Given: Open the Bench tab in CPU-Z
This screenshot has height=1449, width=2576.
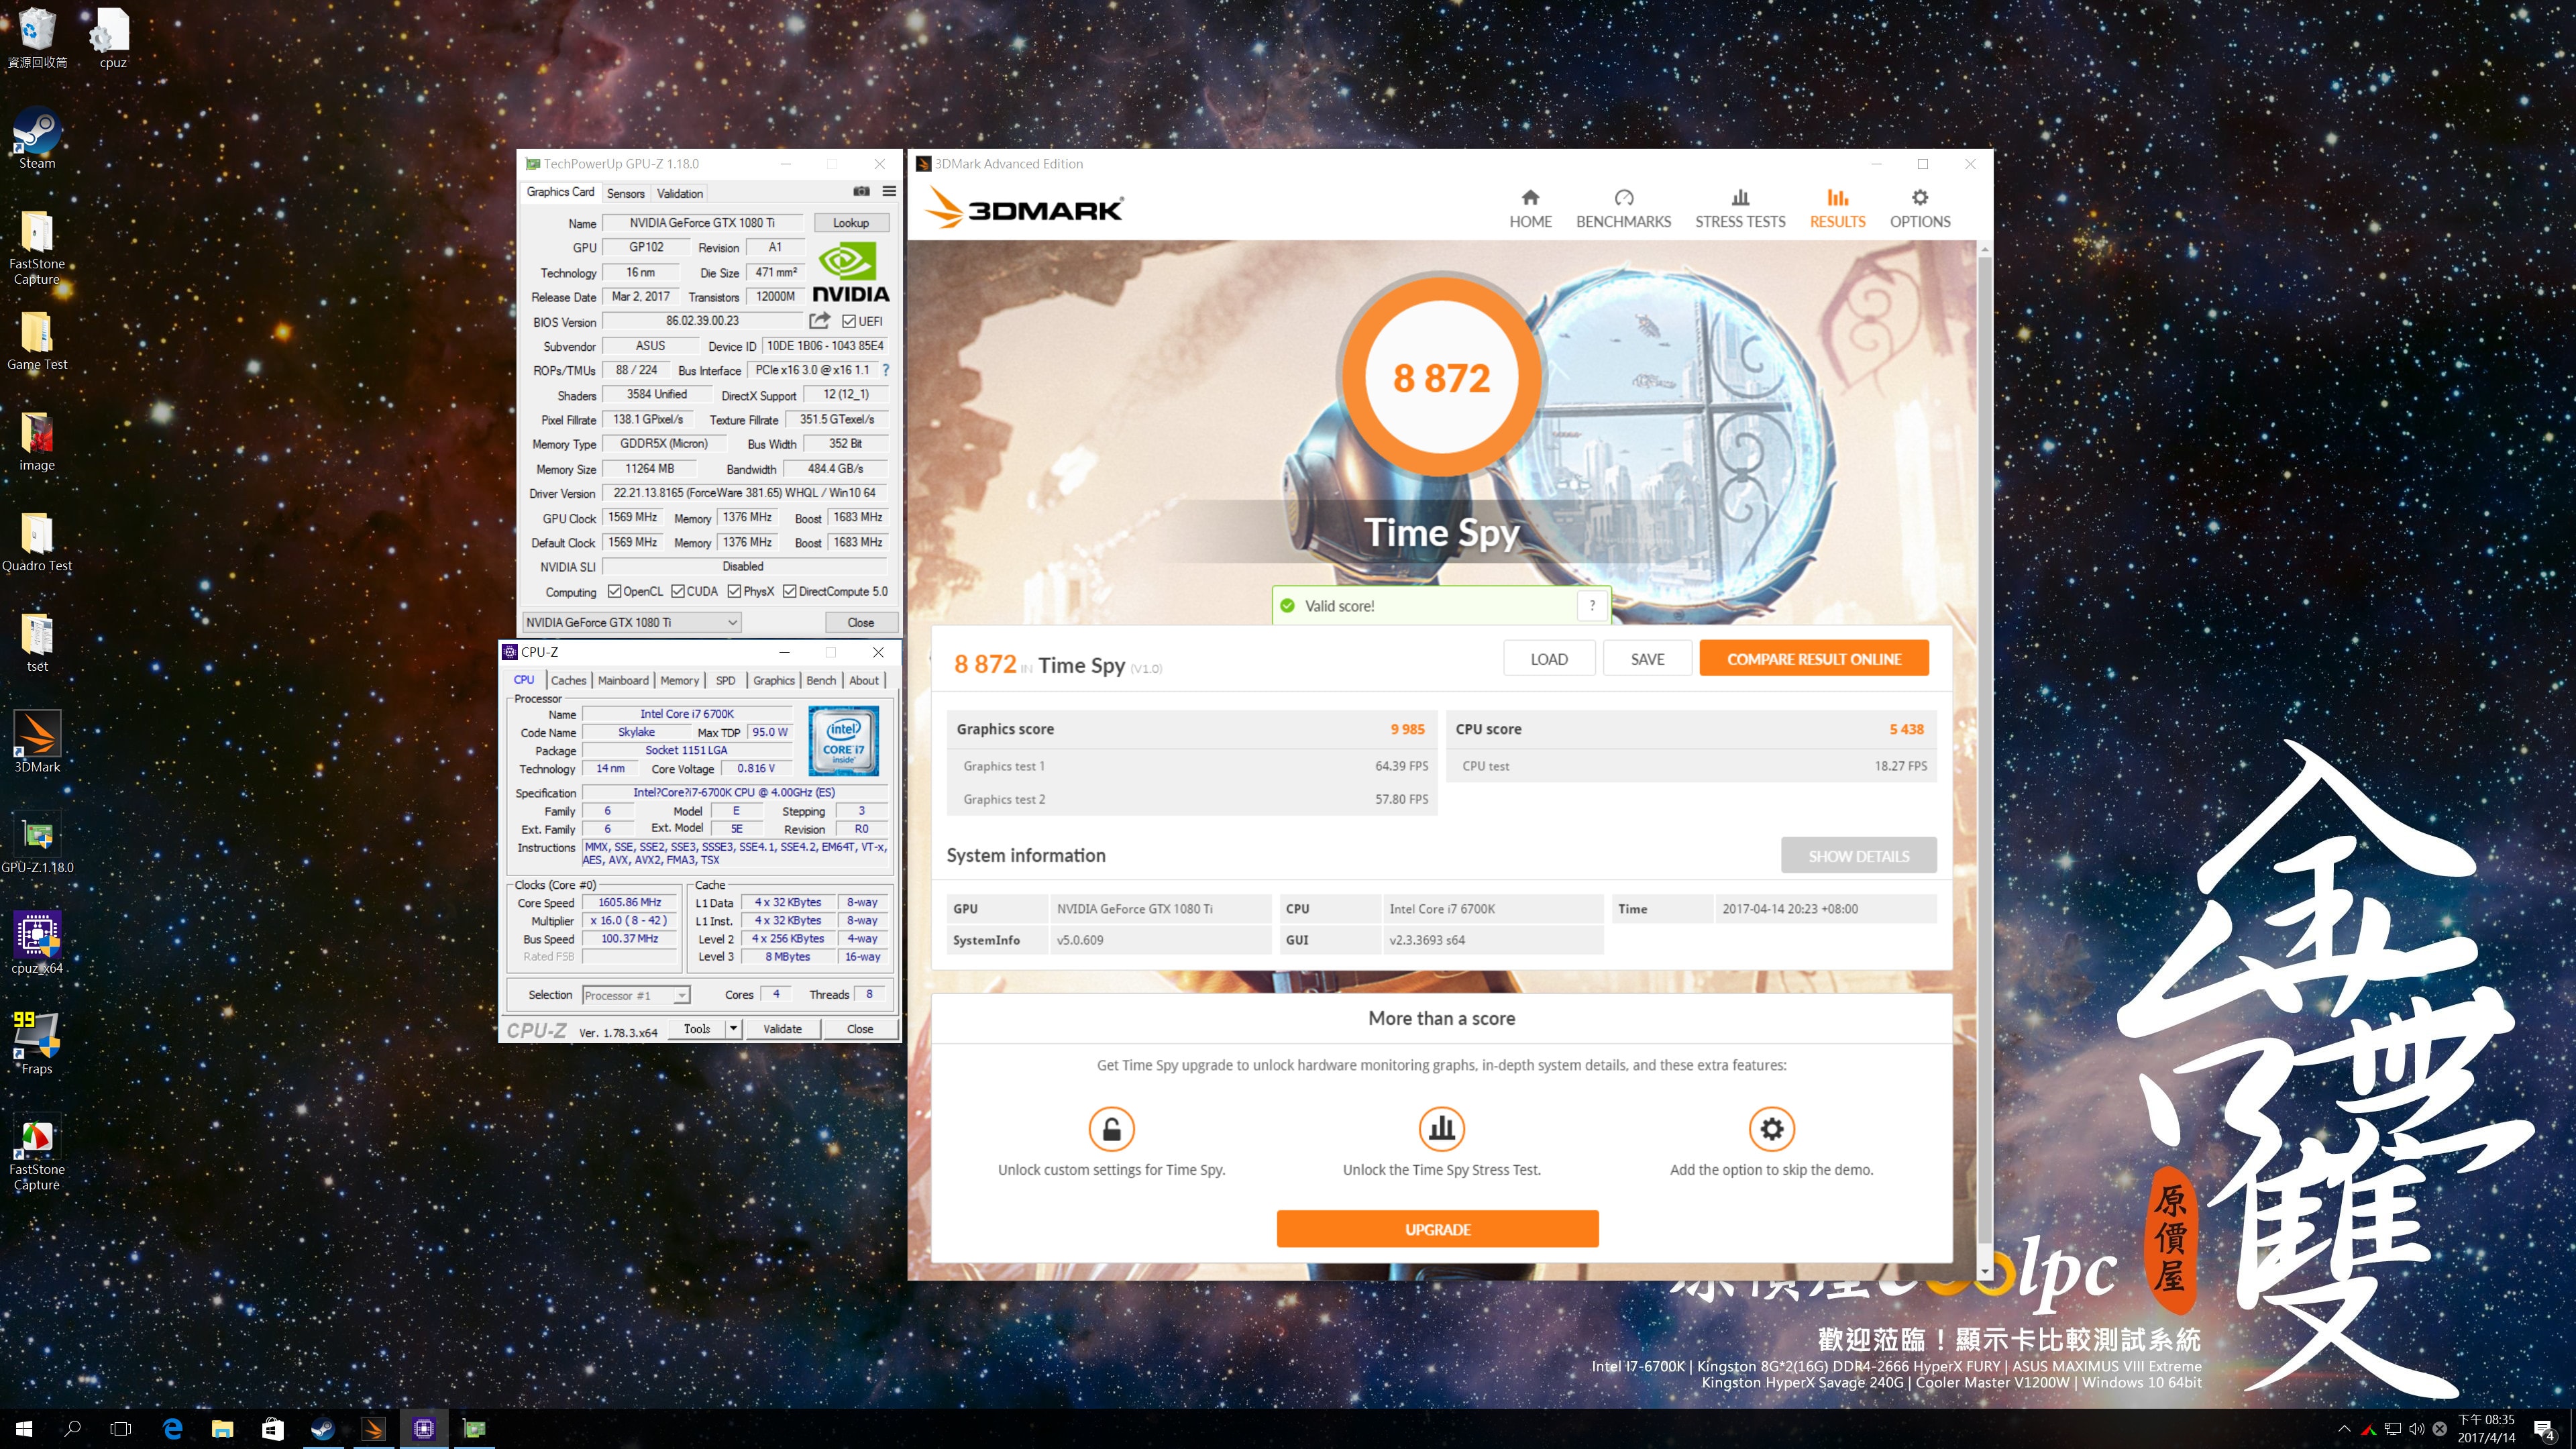Looking at the screenshot, I should (x=821, y=680).
